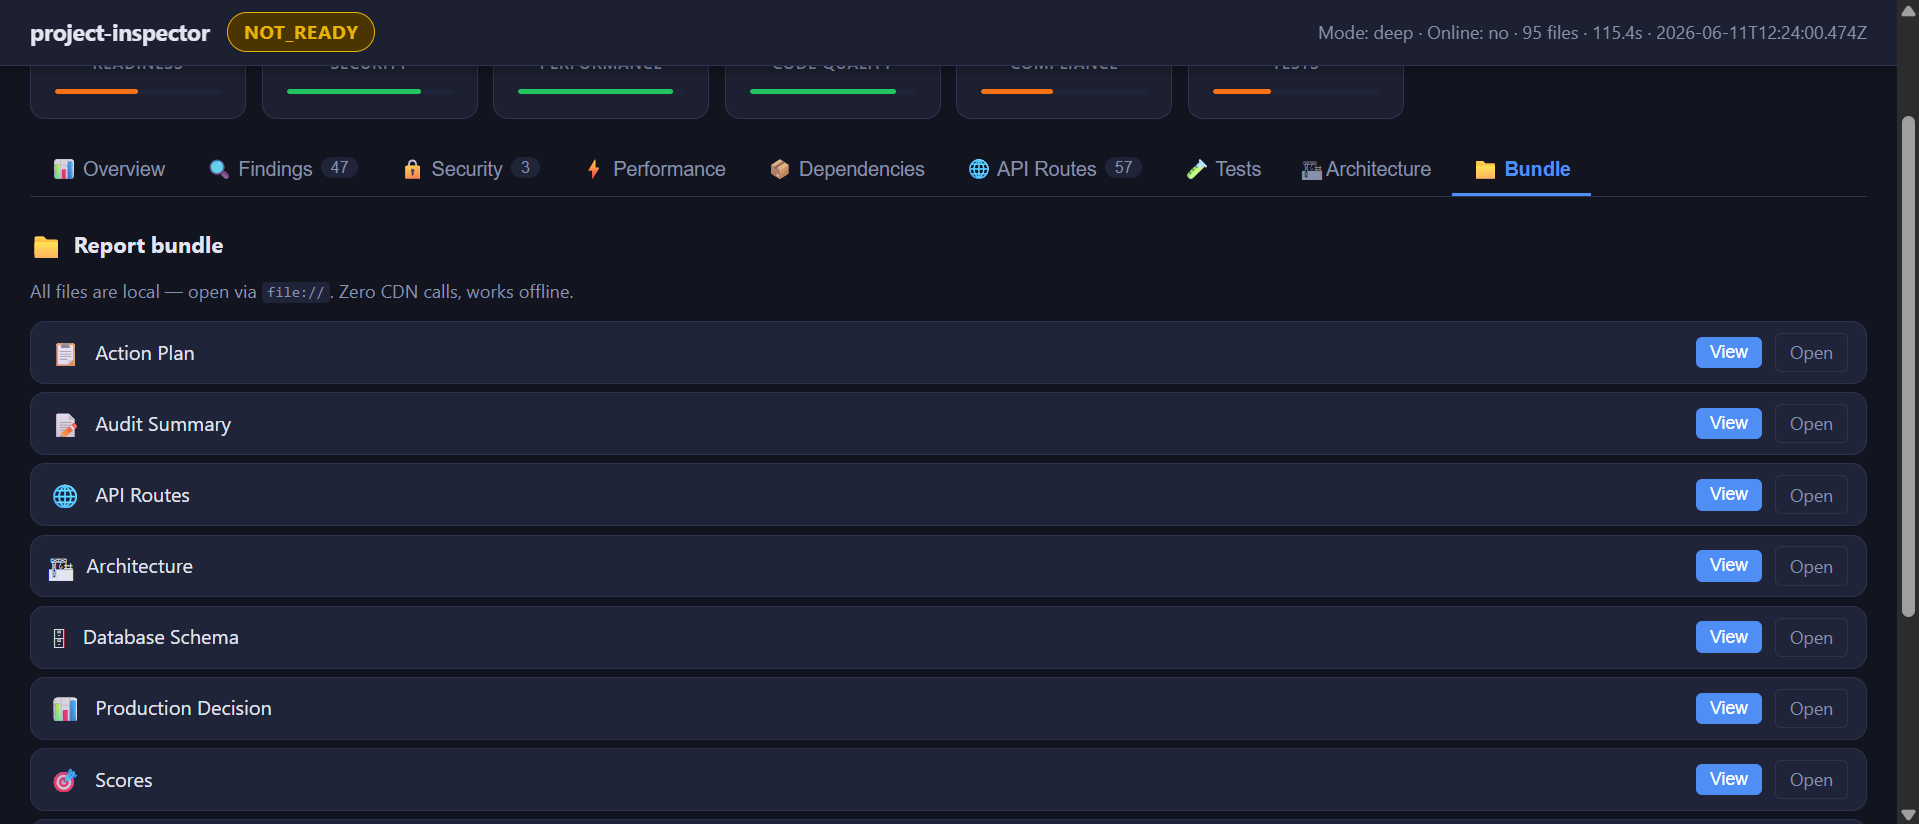Open the Action Plan file
Image resolution: width=1919 pixels, height=824 pixels.
[1811, 353]
